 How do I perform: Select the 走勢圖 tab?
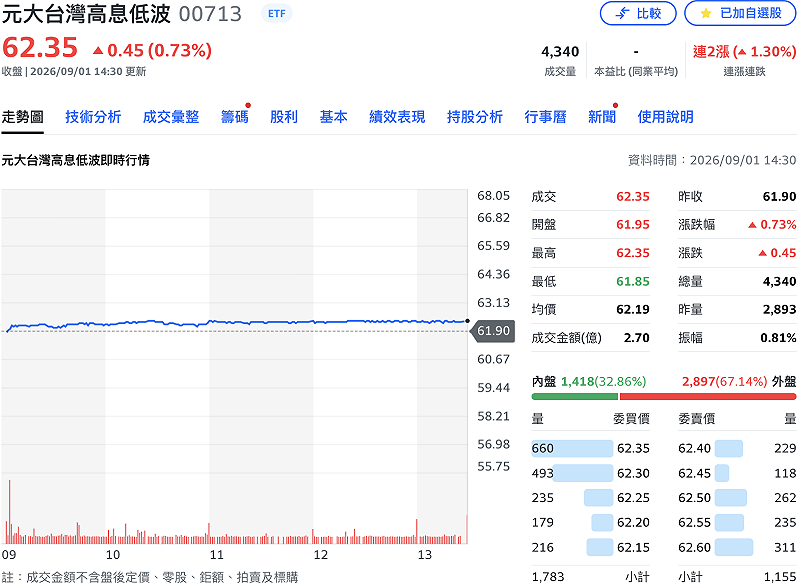click(x=22, y=117)
